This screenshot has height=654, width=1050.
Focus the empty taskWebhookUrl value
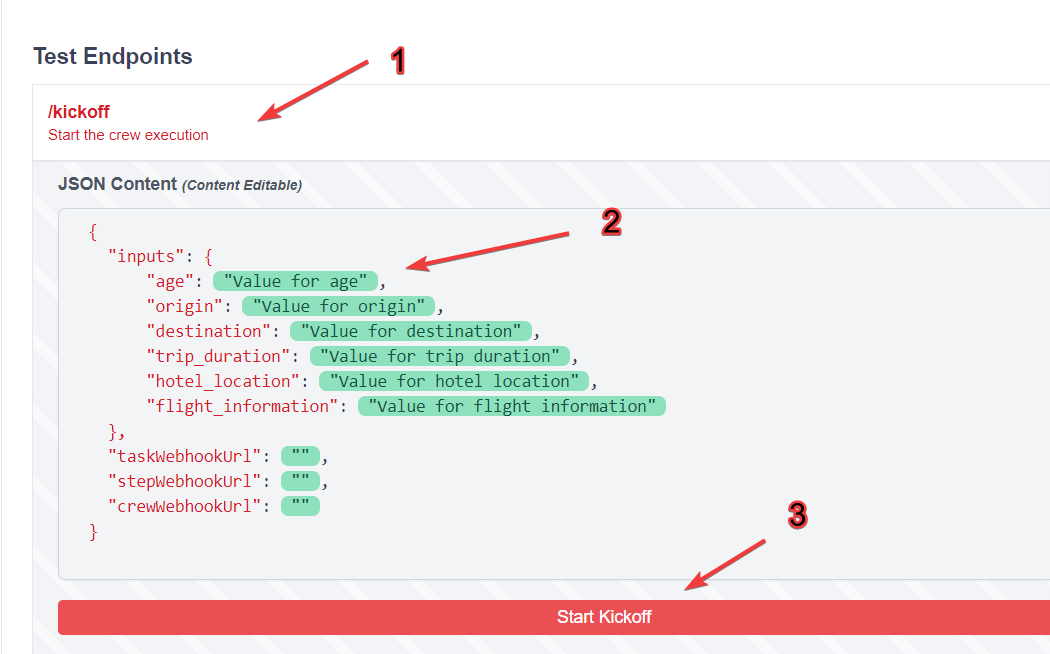pyautogui.click(x=300, y=456)
